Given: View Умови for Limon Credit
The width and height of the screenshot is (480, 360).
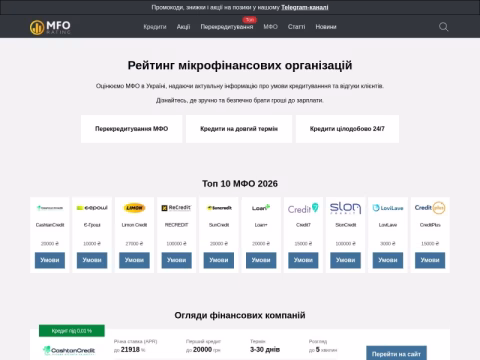Looking at the screenshot, I should tap(134, 260).
